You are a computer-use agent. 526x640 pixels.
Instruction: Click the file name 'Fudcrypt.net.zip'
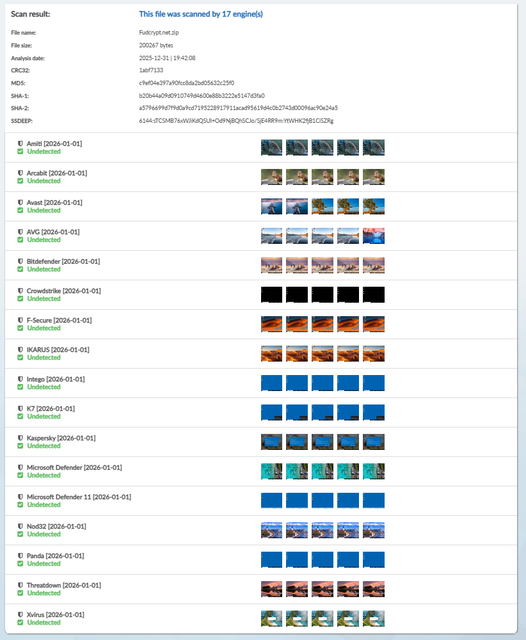pyautogui.click(x=159, y=32)
